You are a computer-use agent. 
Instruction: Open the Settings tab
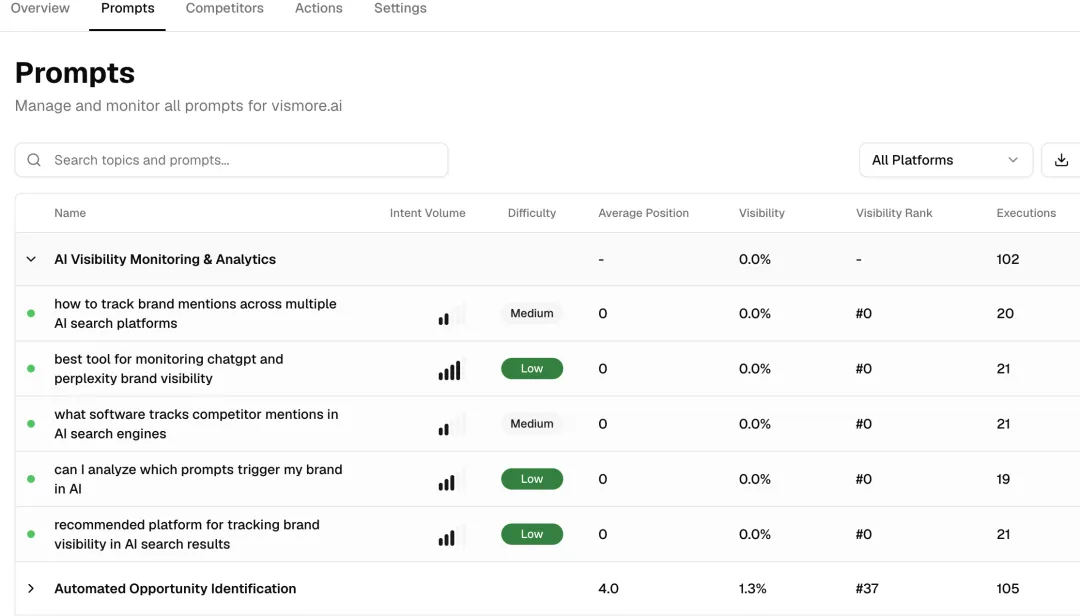click(x=400, y=9)
